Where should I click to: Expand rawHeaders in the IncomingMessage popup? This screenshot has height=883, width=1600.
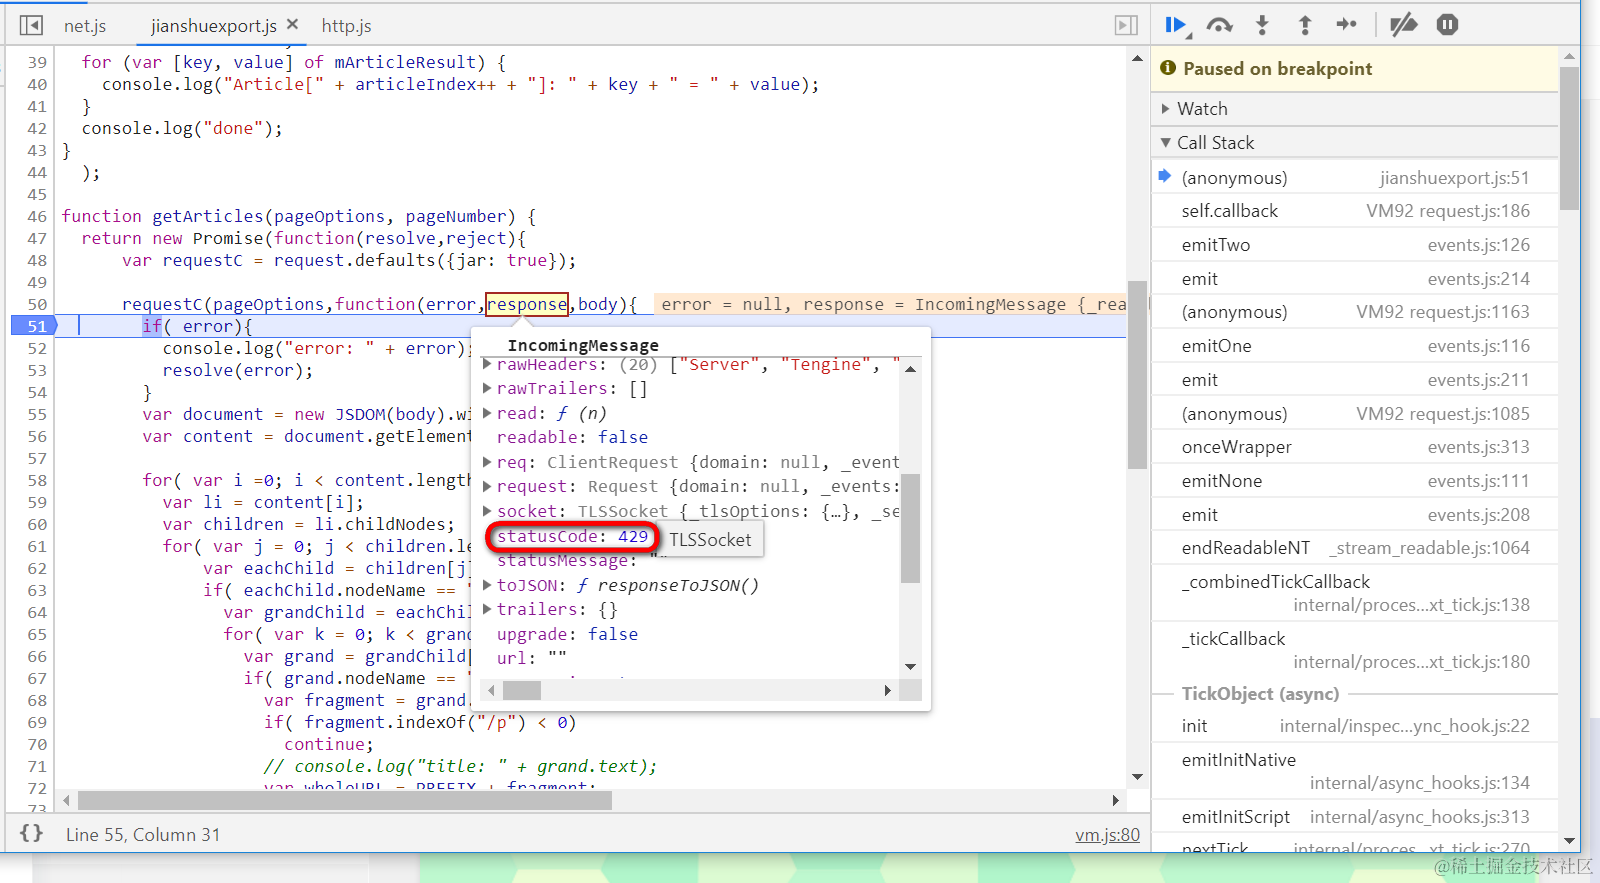pos(488,365)
